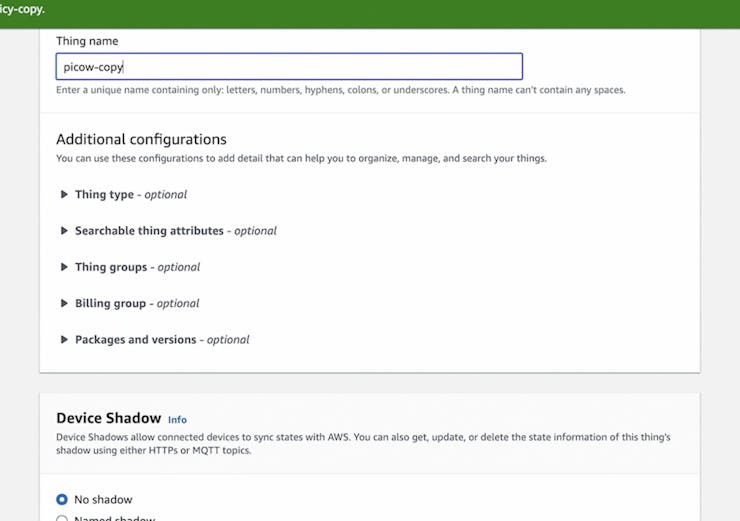Click the green notification banner at top
This screenshot has width=740, height=521.
tap(370, 13)
